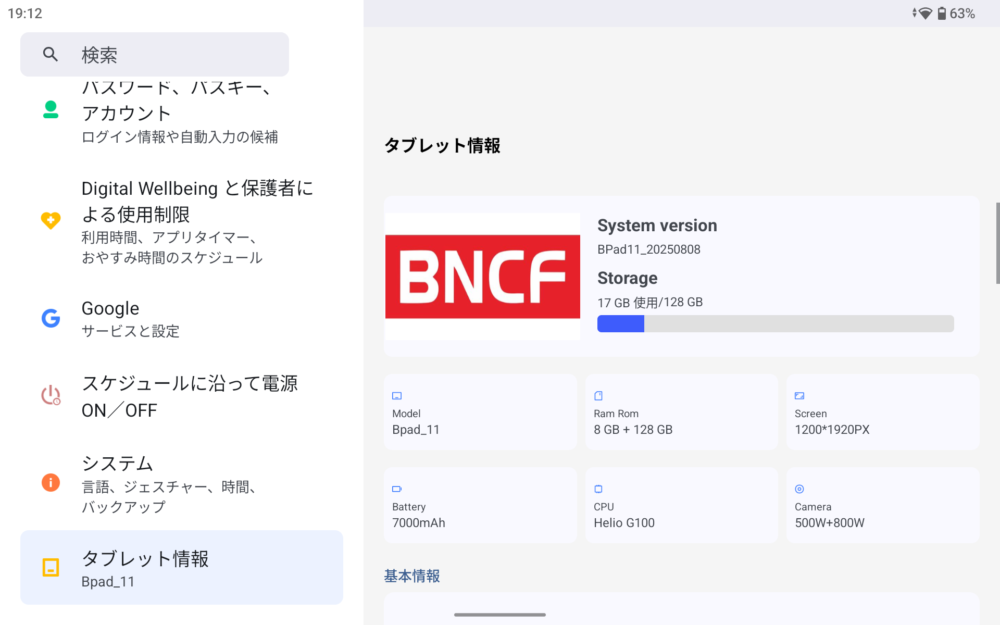
Task: Click the Wi-Fi status icon
Action: [925, 13]
